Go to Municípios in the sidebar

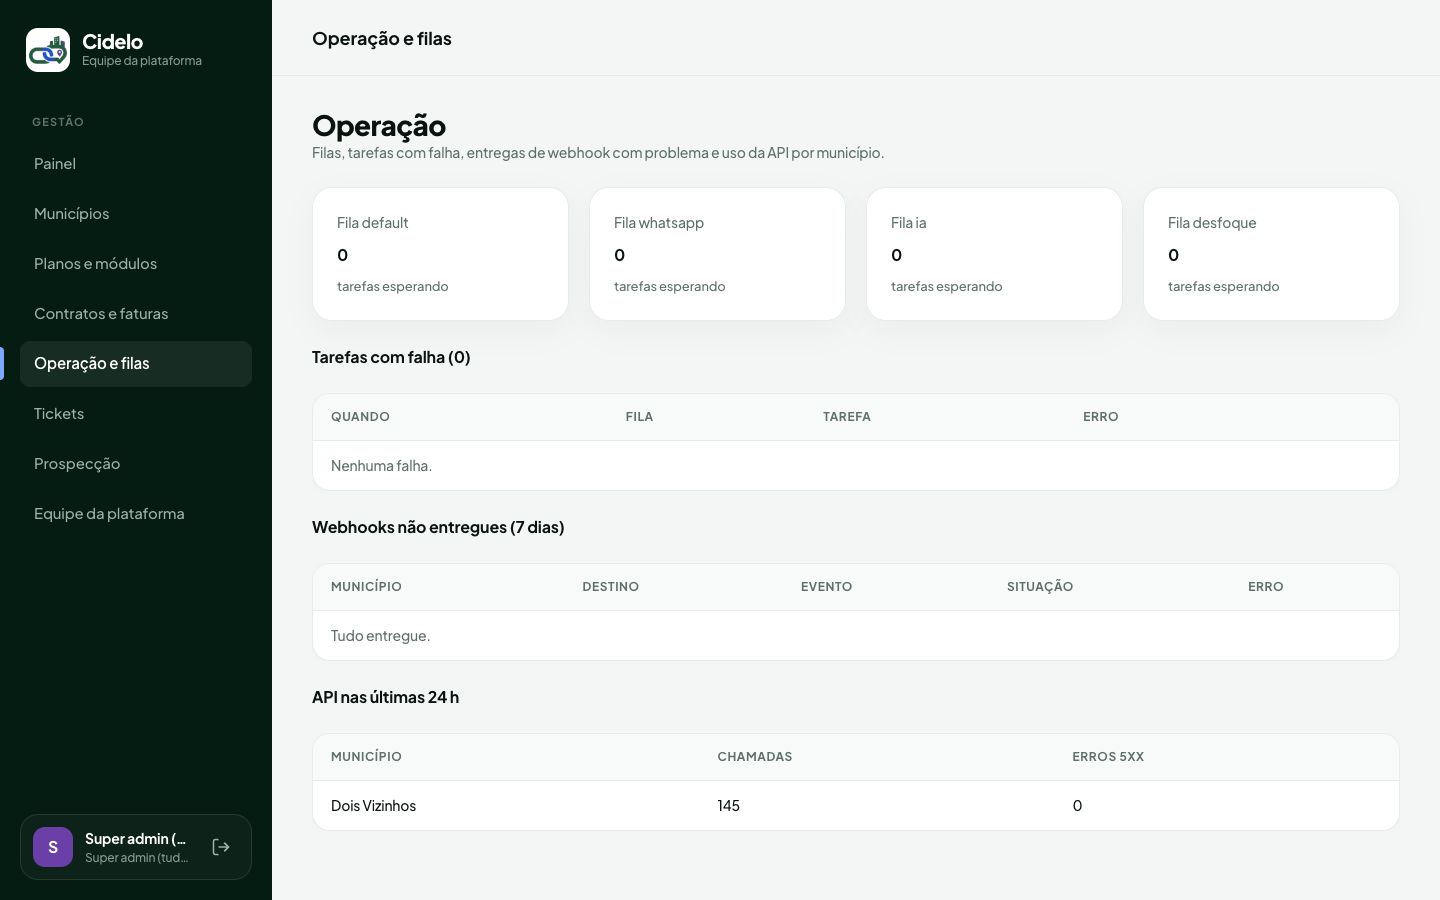click(x=136, y=214)
